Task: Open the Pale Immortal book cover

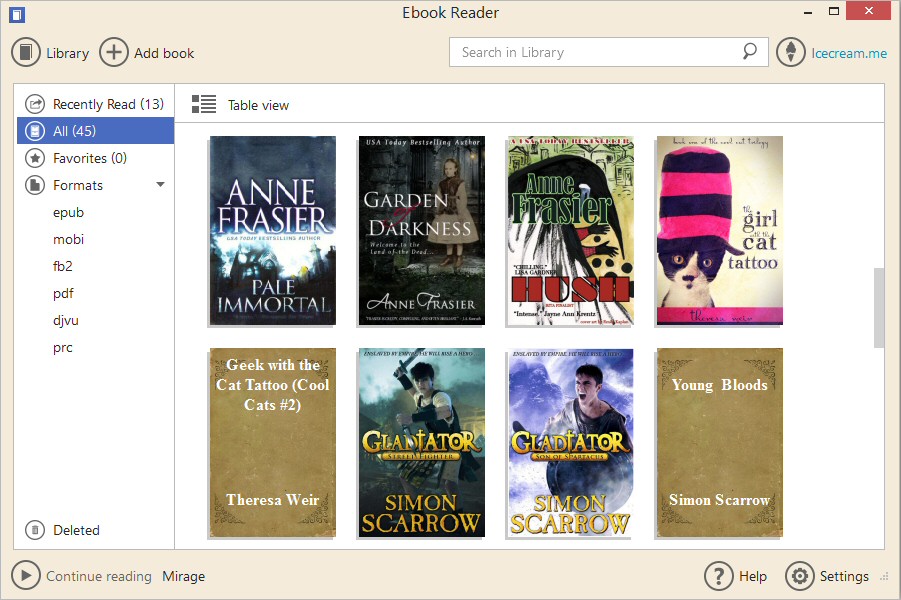Action: pos(273,230)
